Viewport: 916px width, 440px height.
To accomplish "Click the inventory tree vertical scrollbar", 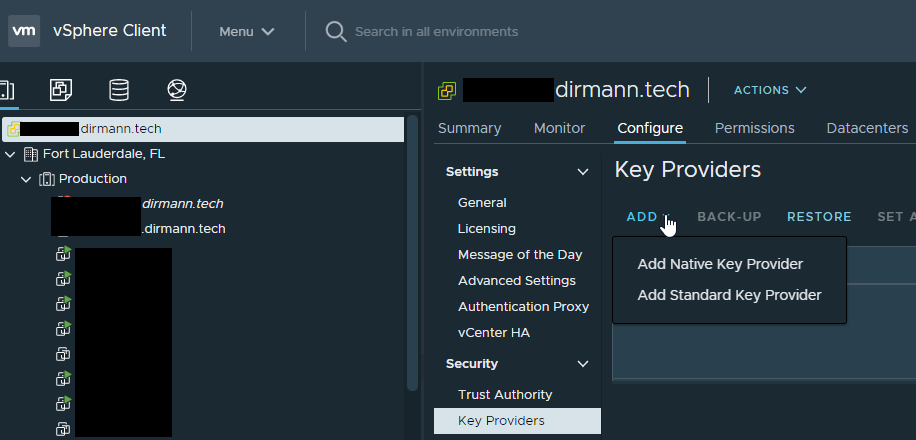I will pyautogui.click(x=412, y=252).
